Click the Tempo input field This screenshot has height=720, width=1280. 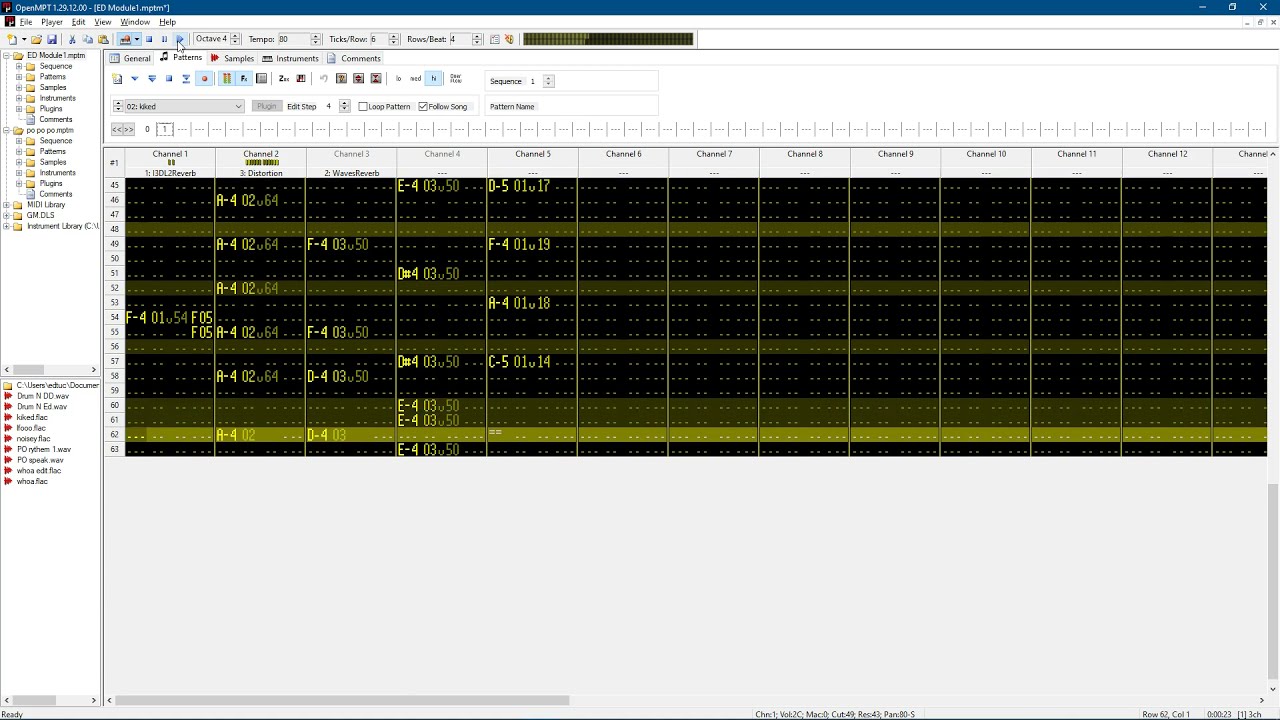click(x=293, y=39)
